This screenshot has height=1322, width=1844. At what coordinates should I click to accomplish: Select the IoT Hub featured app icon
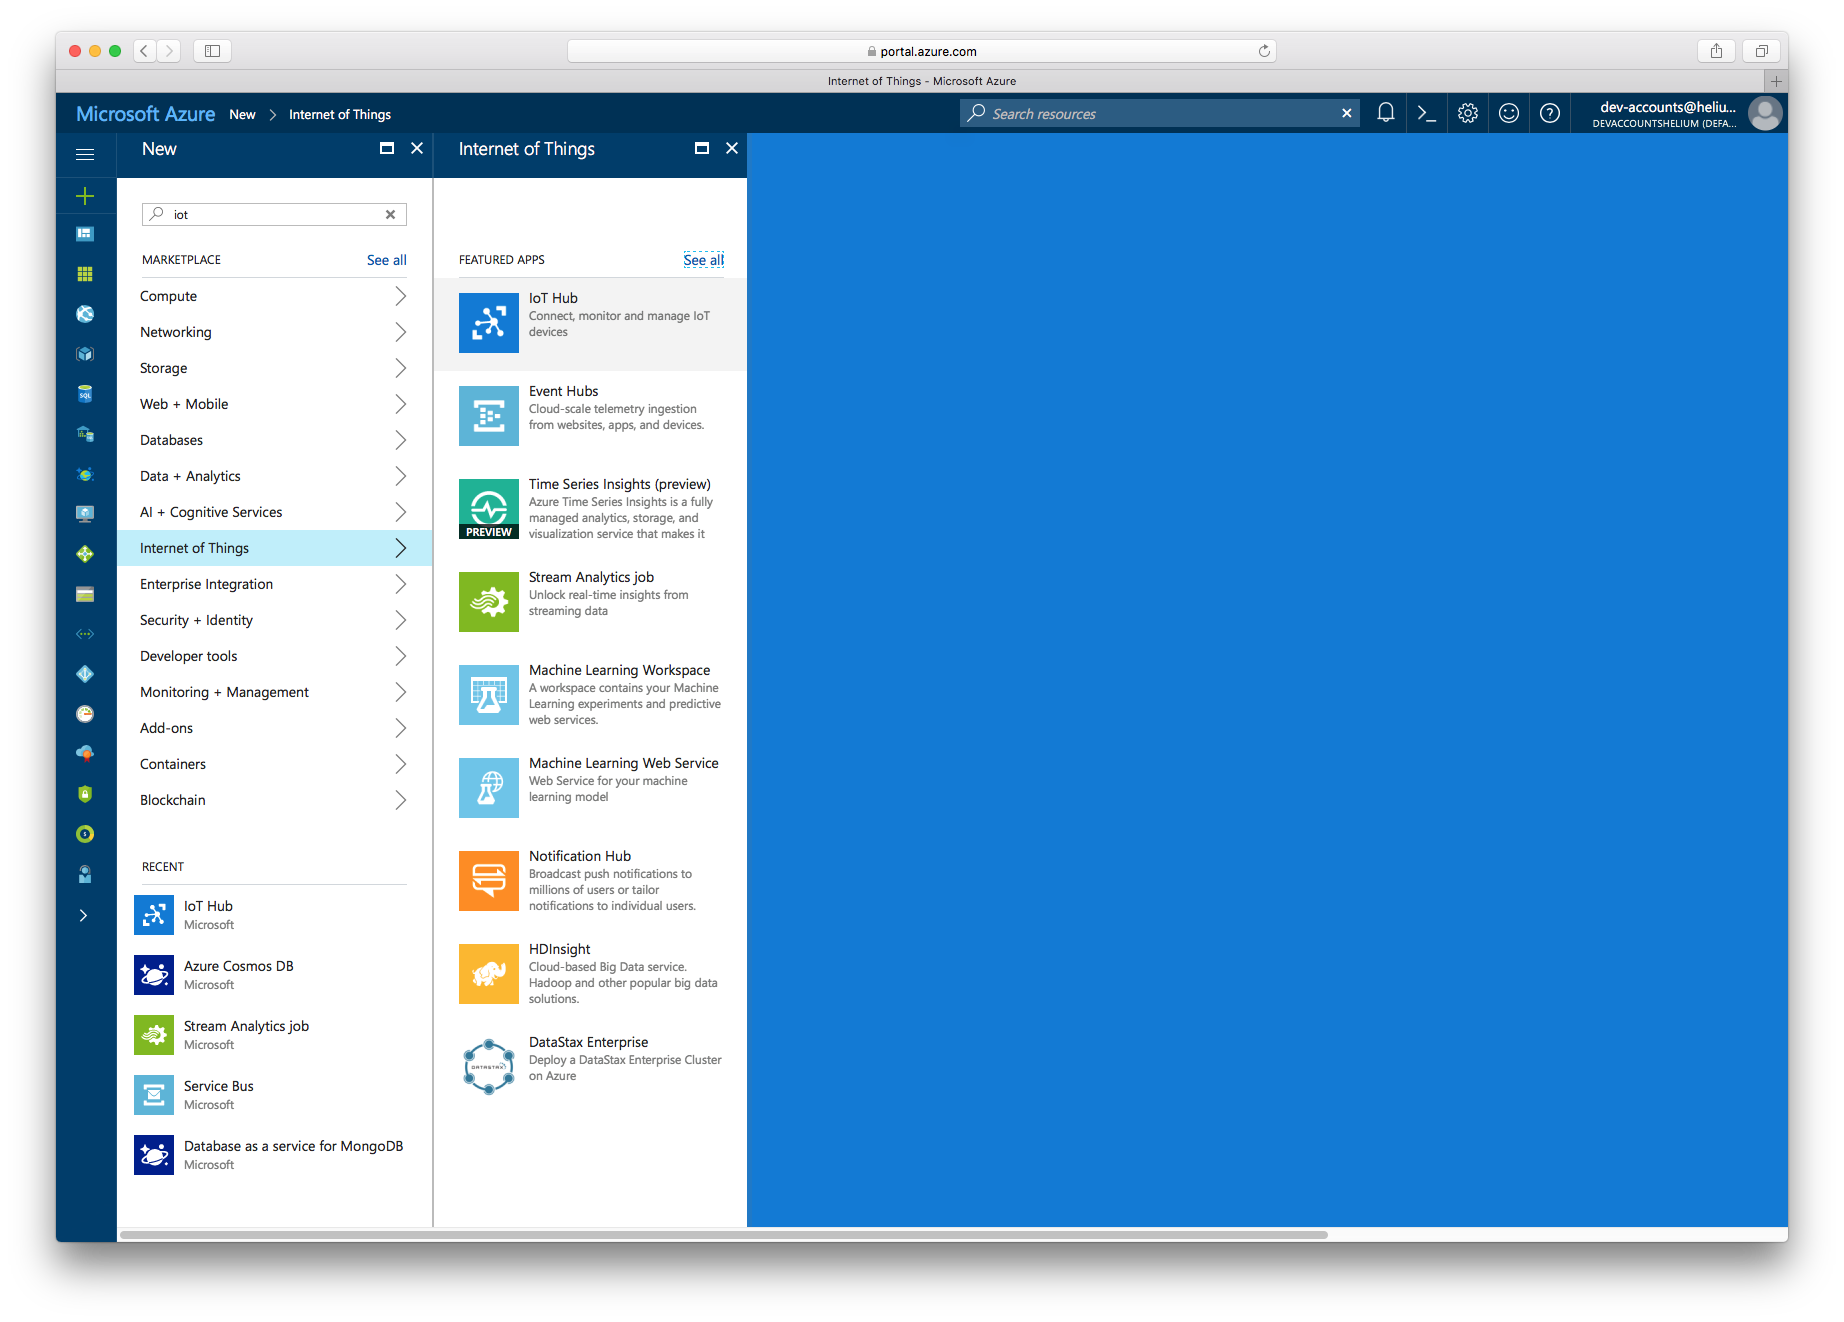[x=488, y=323]
